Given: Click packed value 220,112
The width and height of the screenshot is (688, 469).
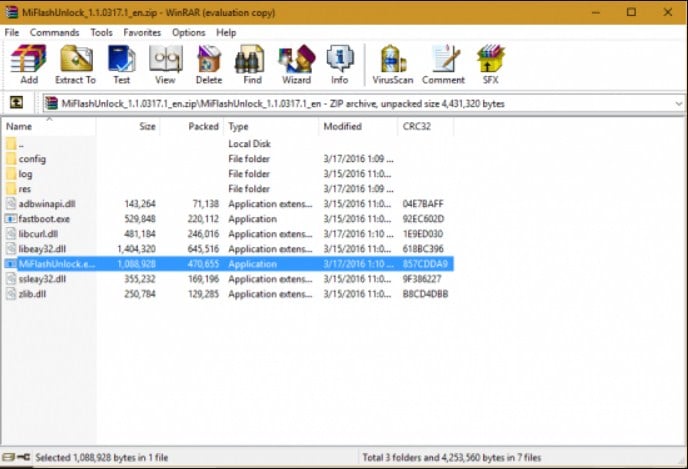Looking at the screenshot, I should 203,218.
